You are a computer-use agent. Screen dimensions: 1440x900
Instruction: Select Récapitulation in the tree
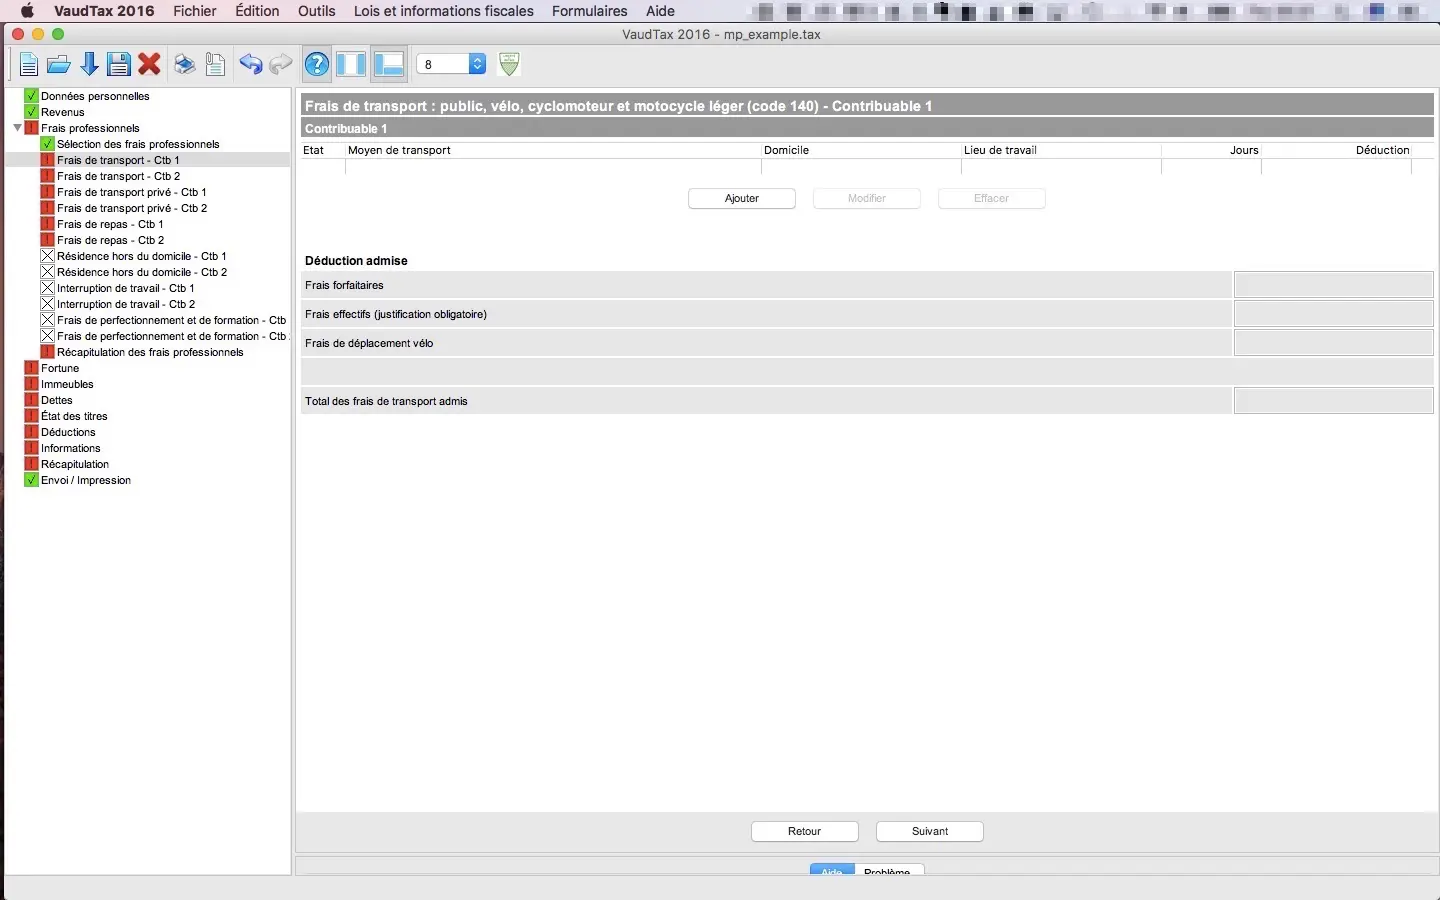(x=75, y=464)
